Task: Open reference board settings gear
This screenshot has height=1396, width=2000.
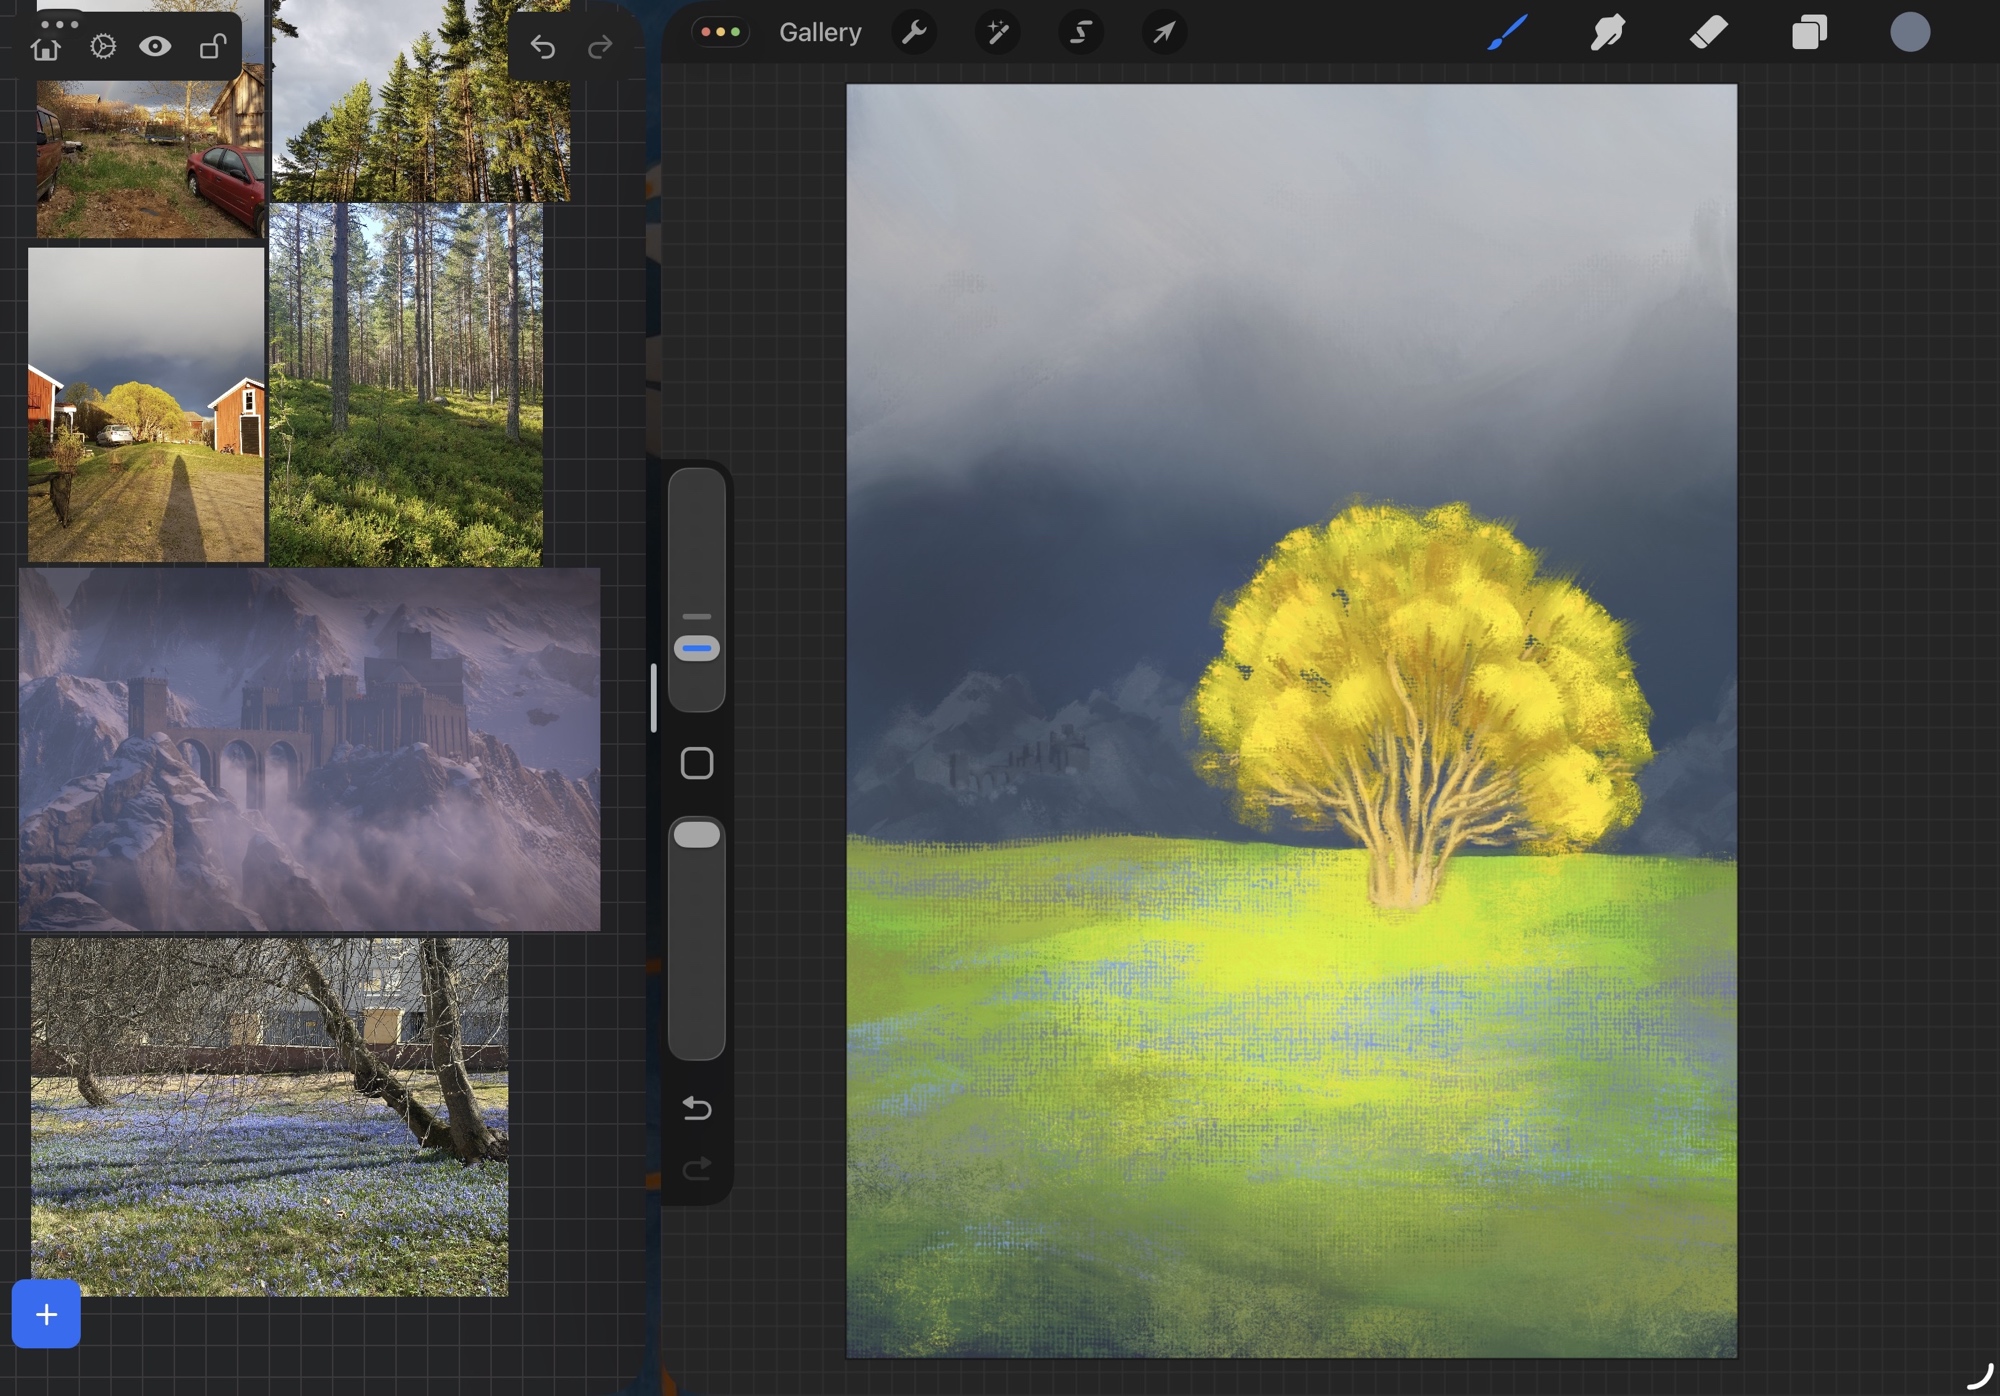Action: click(x=103, y=47)
